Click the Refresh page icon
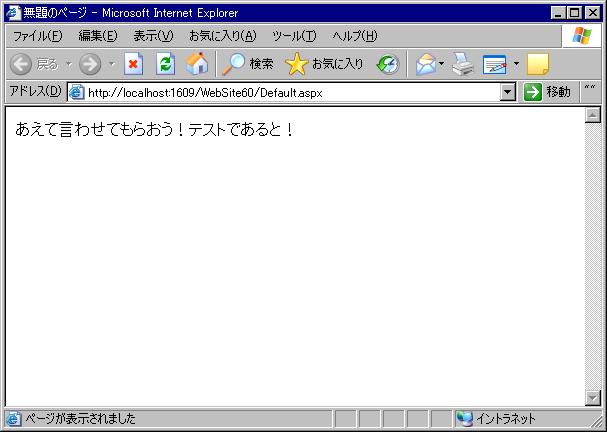Screen dimensions: 607x432 click(166, 64)
